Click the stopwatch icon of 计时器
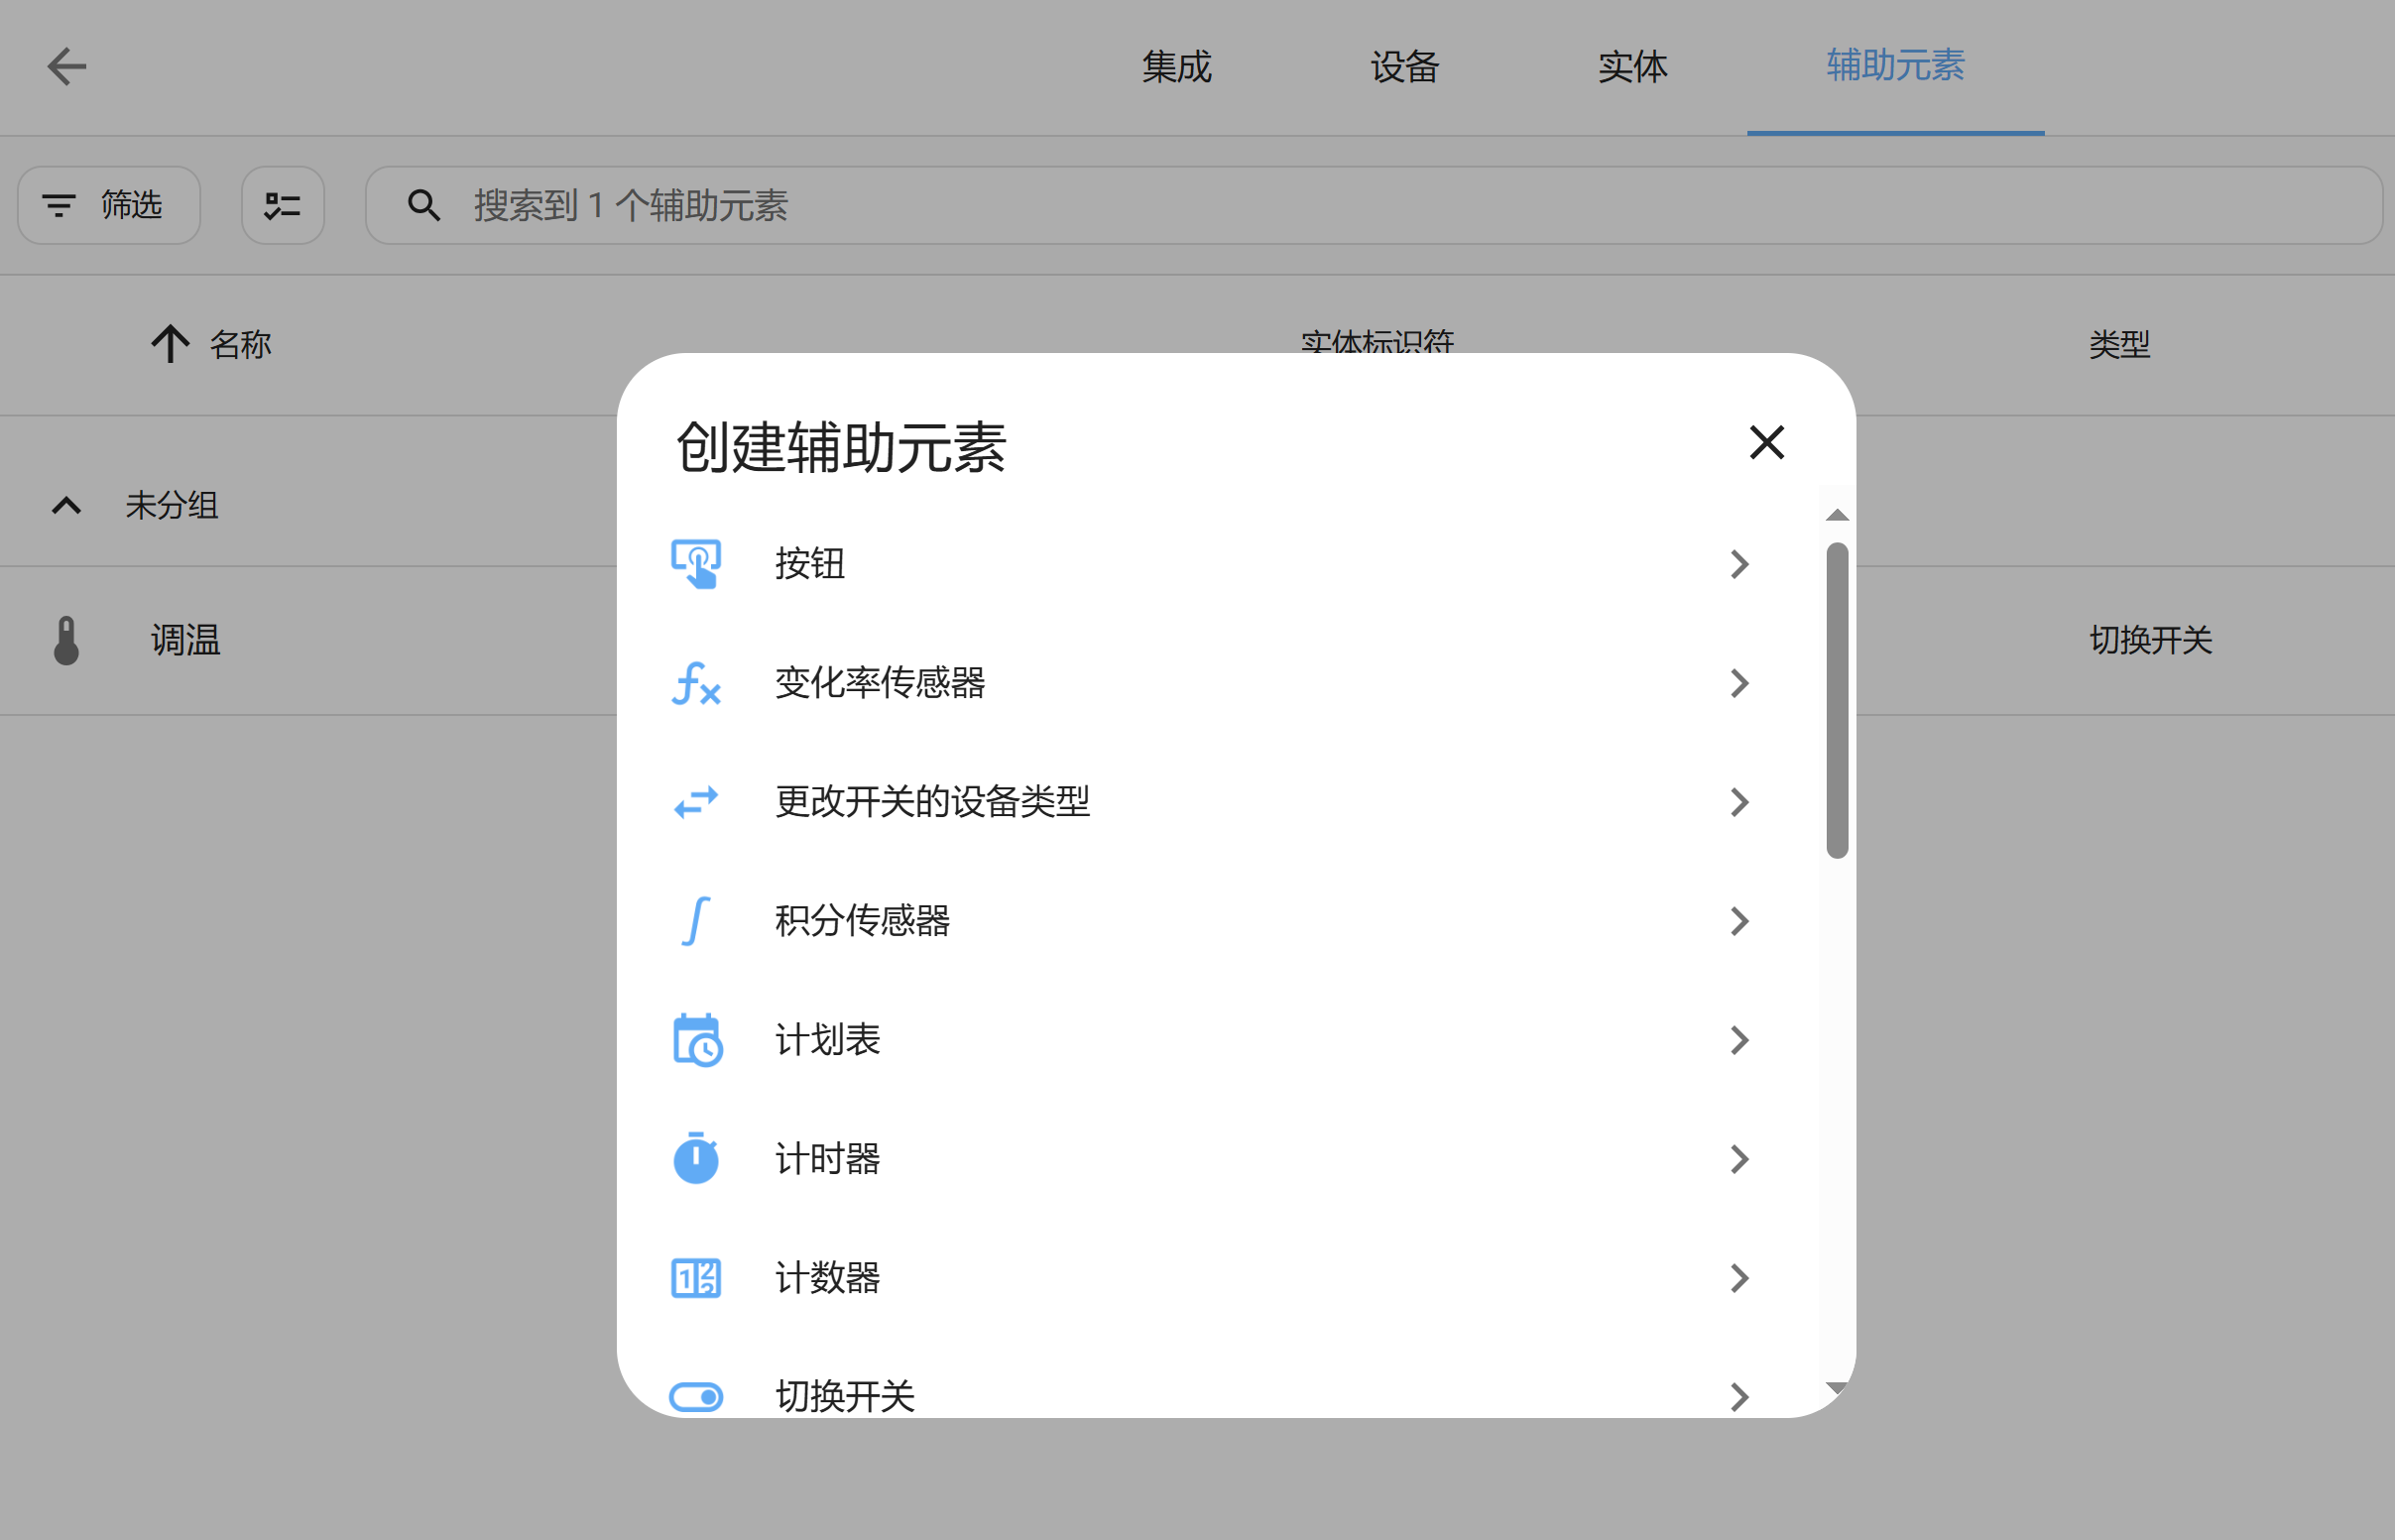 point(696,1158)
